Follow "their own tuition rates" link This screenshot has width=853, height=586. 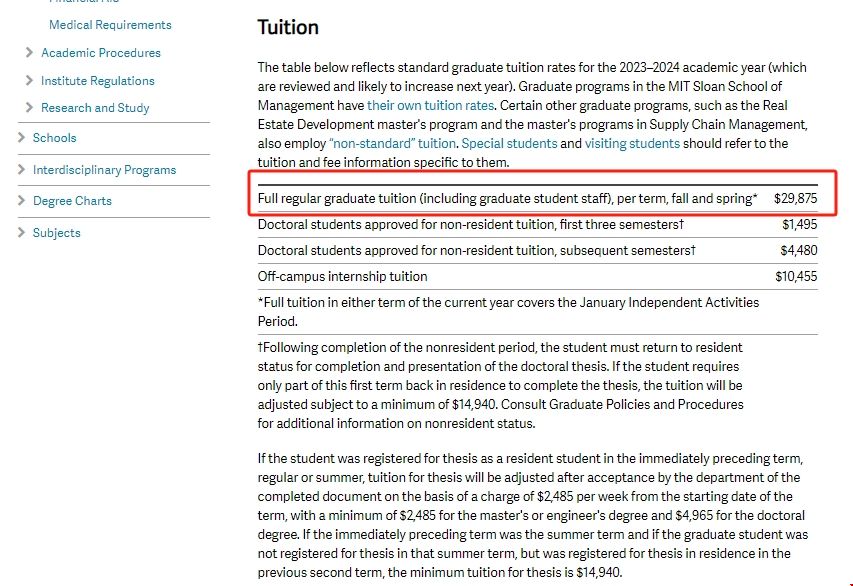click(x=431, y=105)
